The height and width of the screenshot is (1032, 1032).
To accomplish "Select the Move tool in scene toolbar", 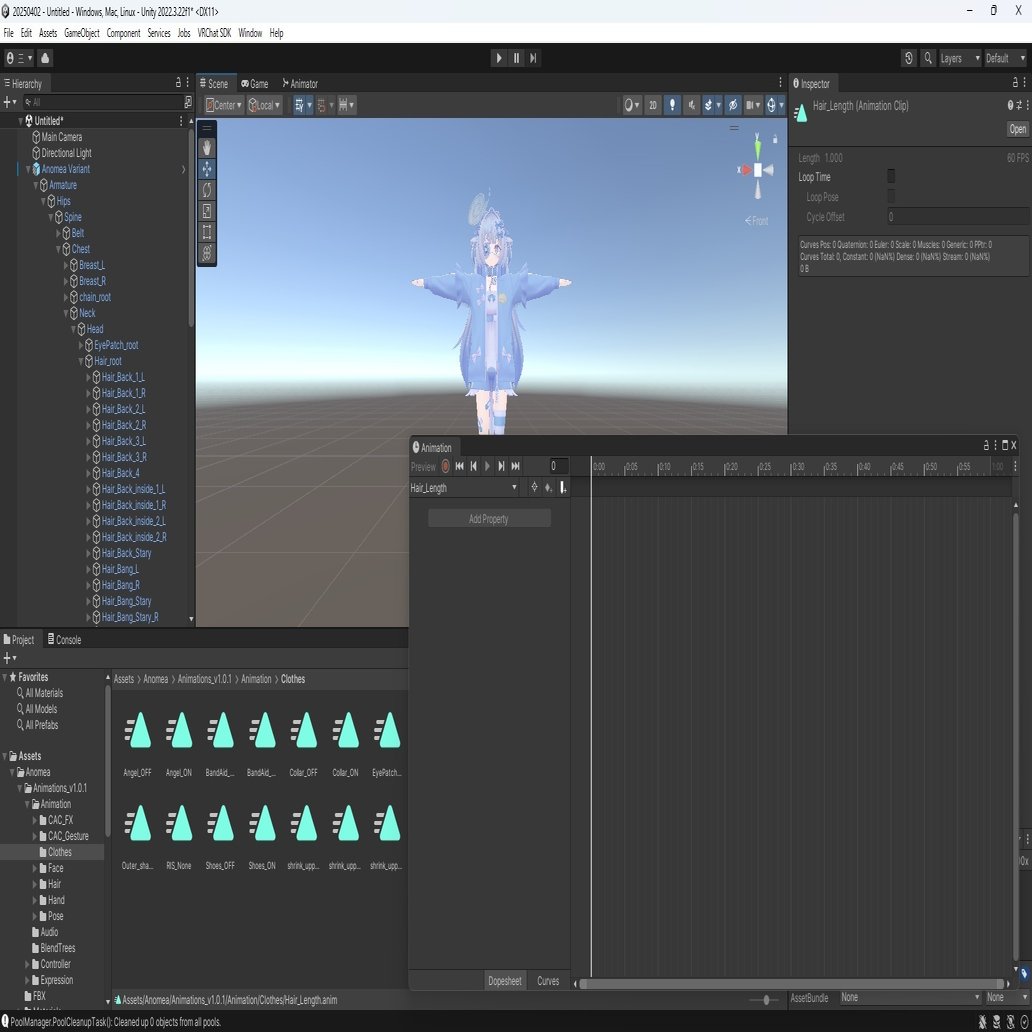I will point(207,169).
